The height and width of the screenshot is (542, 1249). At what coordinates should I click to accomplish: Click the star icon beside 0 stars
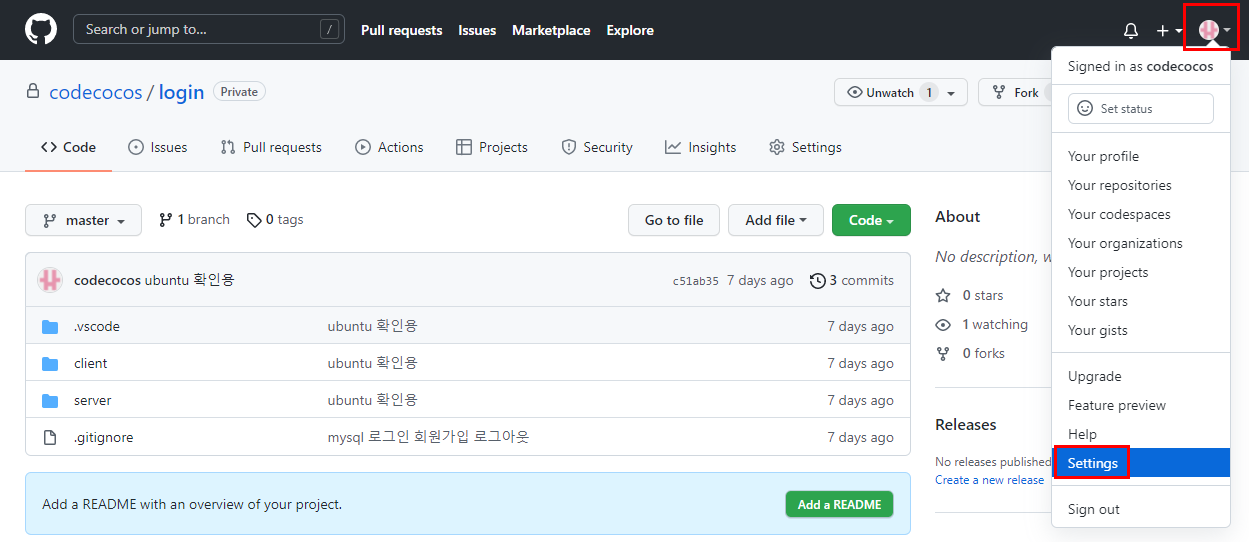pyautogui.click(x=943, y=295)
